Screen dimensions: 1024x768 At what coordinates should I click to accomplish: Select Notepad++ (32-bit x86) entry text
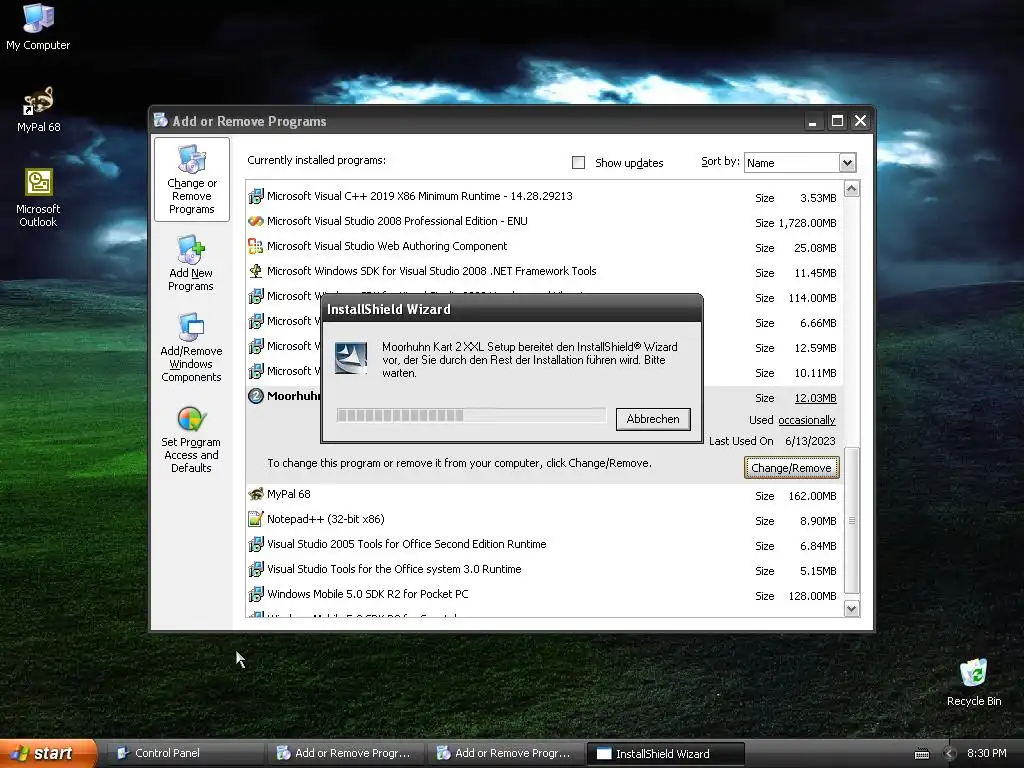[x=325, y=519]
